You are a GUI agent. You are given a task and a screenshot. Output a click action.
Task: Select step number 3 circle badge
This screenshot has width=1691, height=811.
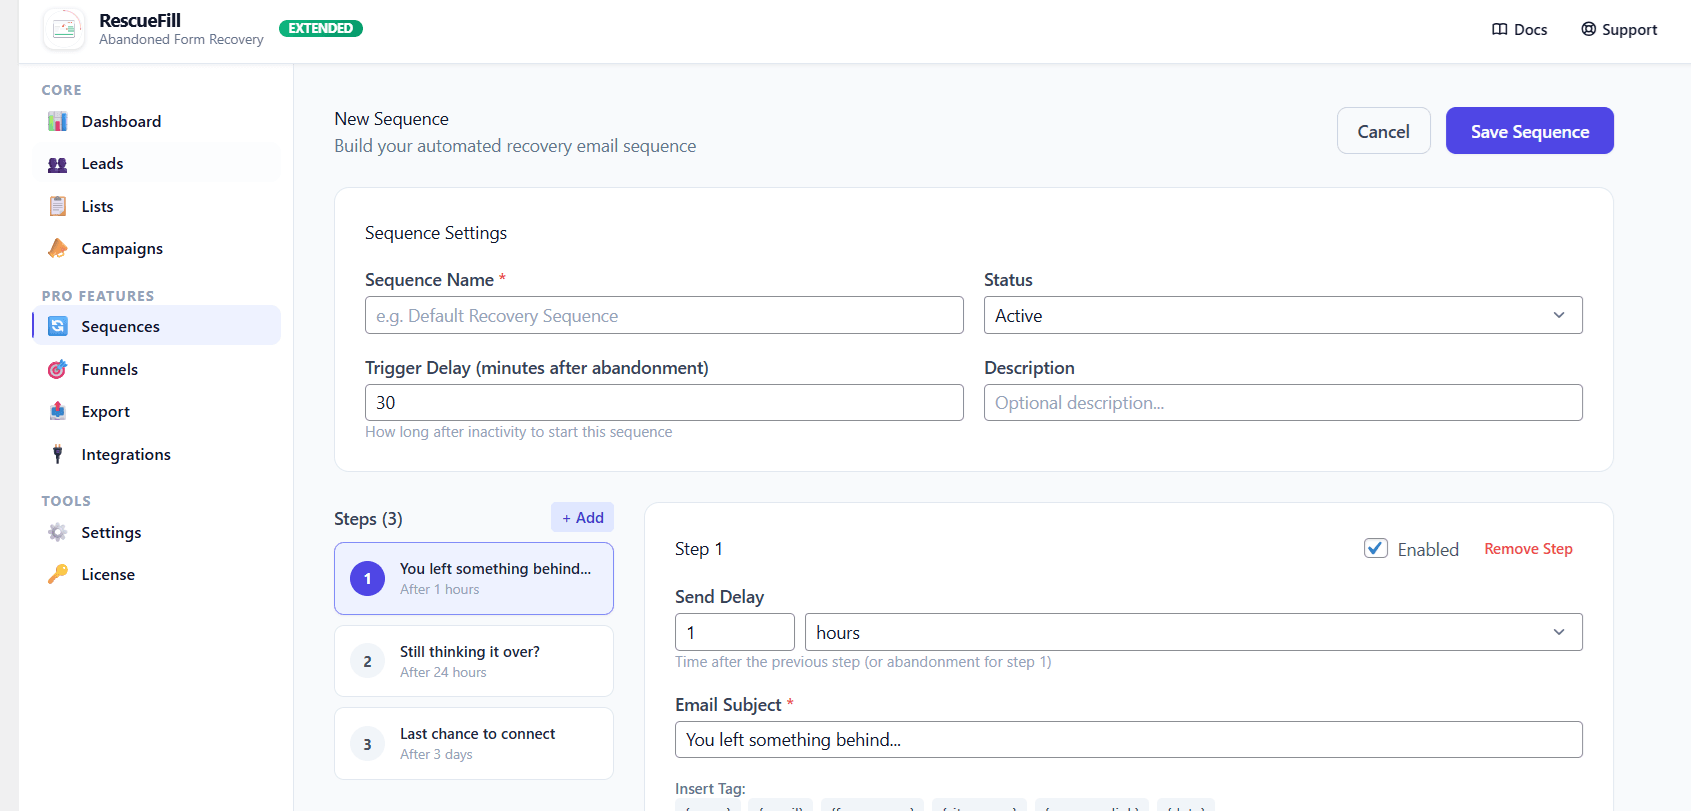(x=367, y=744)
